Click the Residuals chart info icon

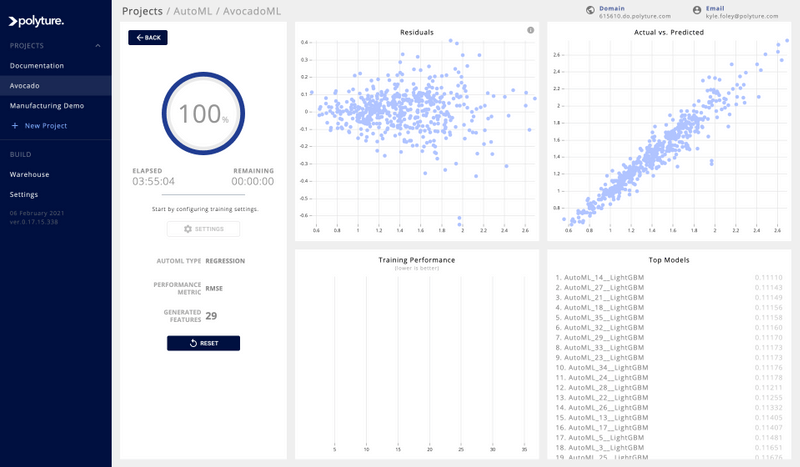(531, 30)
